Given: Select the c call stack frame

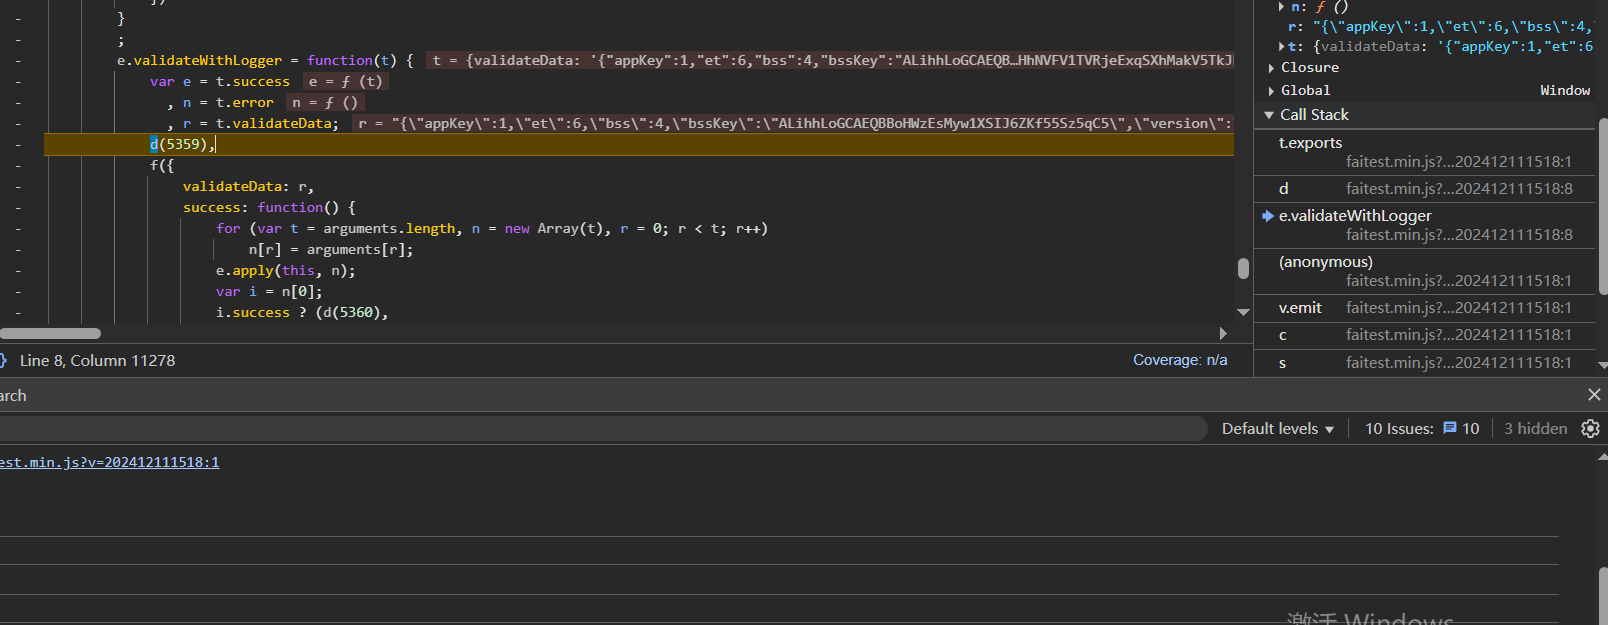Looking at the screenshot, I should coord(1424,335).
